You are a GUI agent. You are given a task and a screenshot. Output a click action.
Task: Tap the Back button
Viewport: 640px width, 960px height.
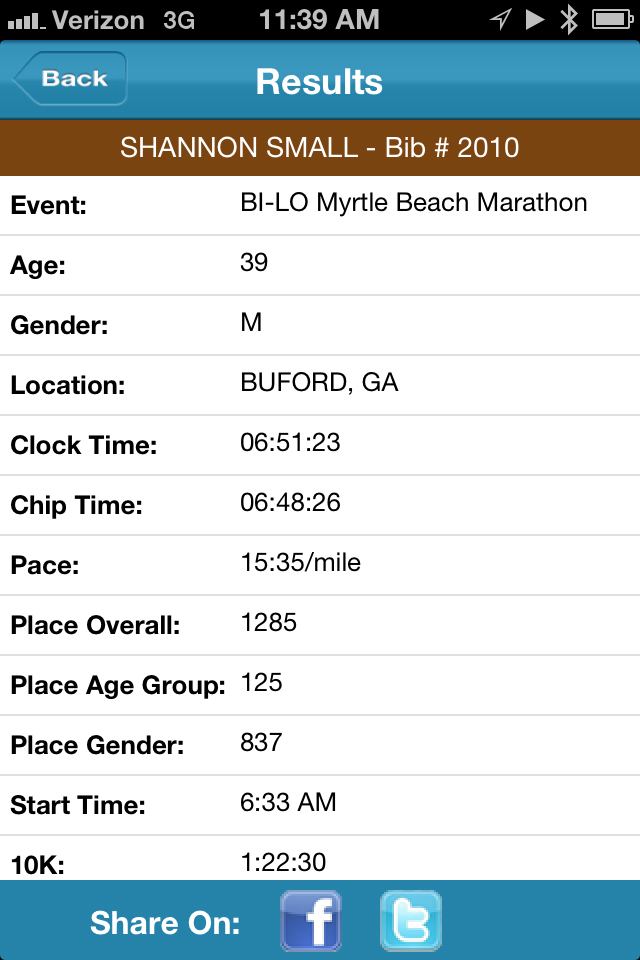[70, 78]
